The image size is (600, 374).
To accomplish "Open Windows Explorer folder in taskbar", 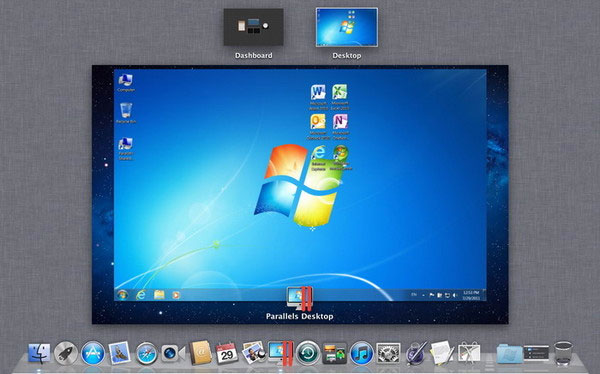I will click(x=159, y=295).
